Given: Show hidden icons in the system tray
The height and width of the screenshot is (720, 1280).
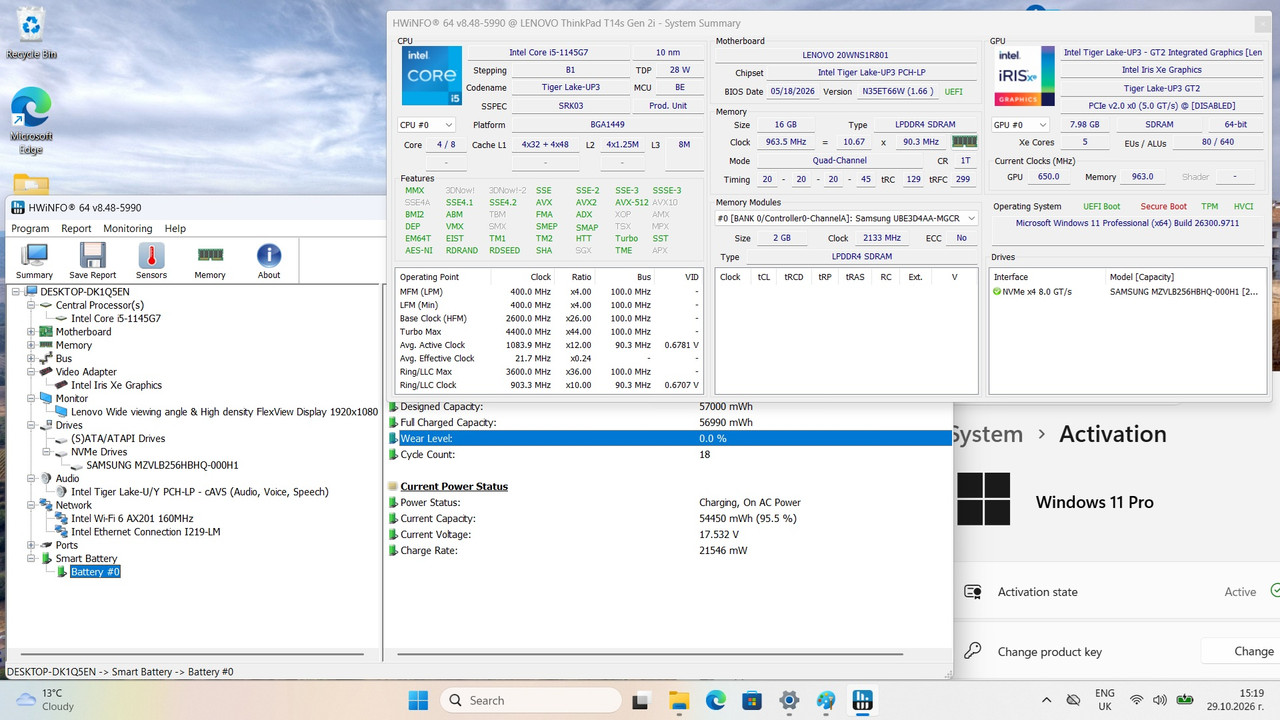Looking at the screenshot, I should point(1046,700).
